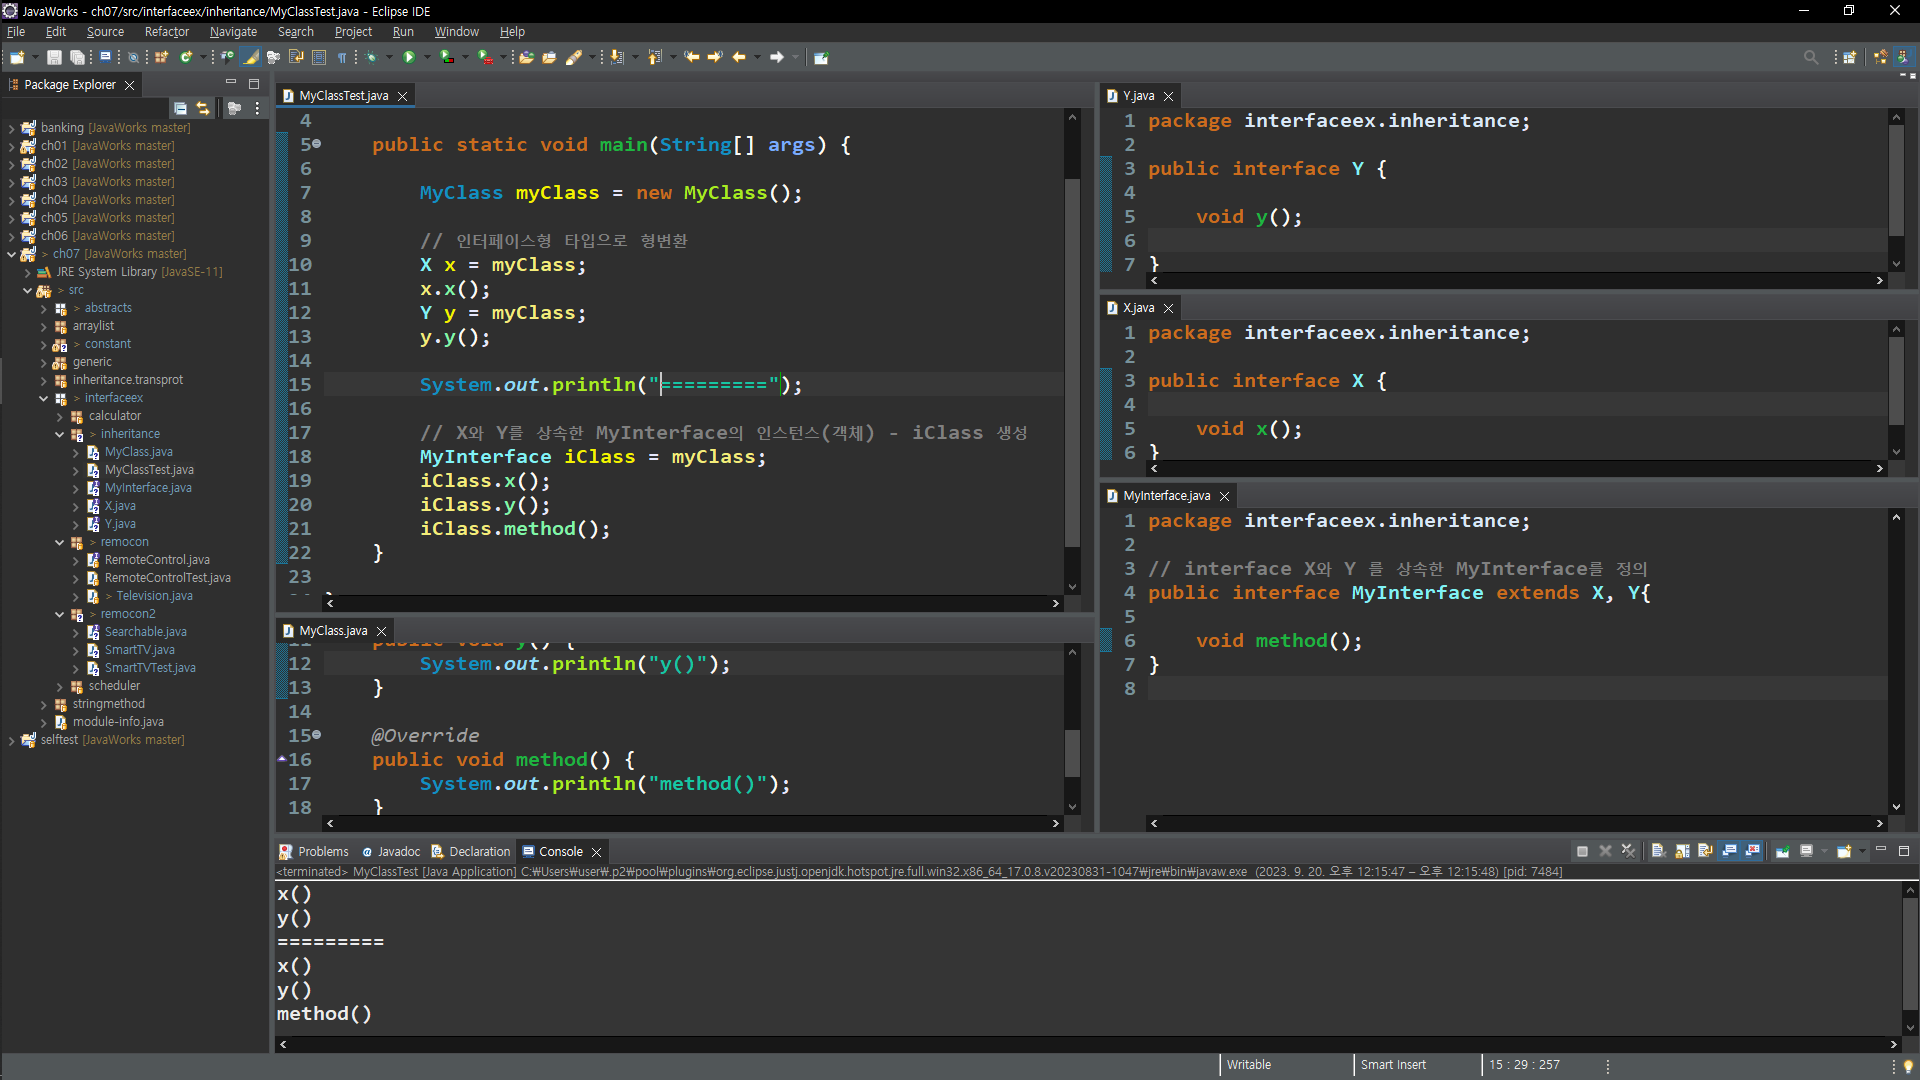
Task: Switch to the Problems tab
Action: pos(322,852)
